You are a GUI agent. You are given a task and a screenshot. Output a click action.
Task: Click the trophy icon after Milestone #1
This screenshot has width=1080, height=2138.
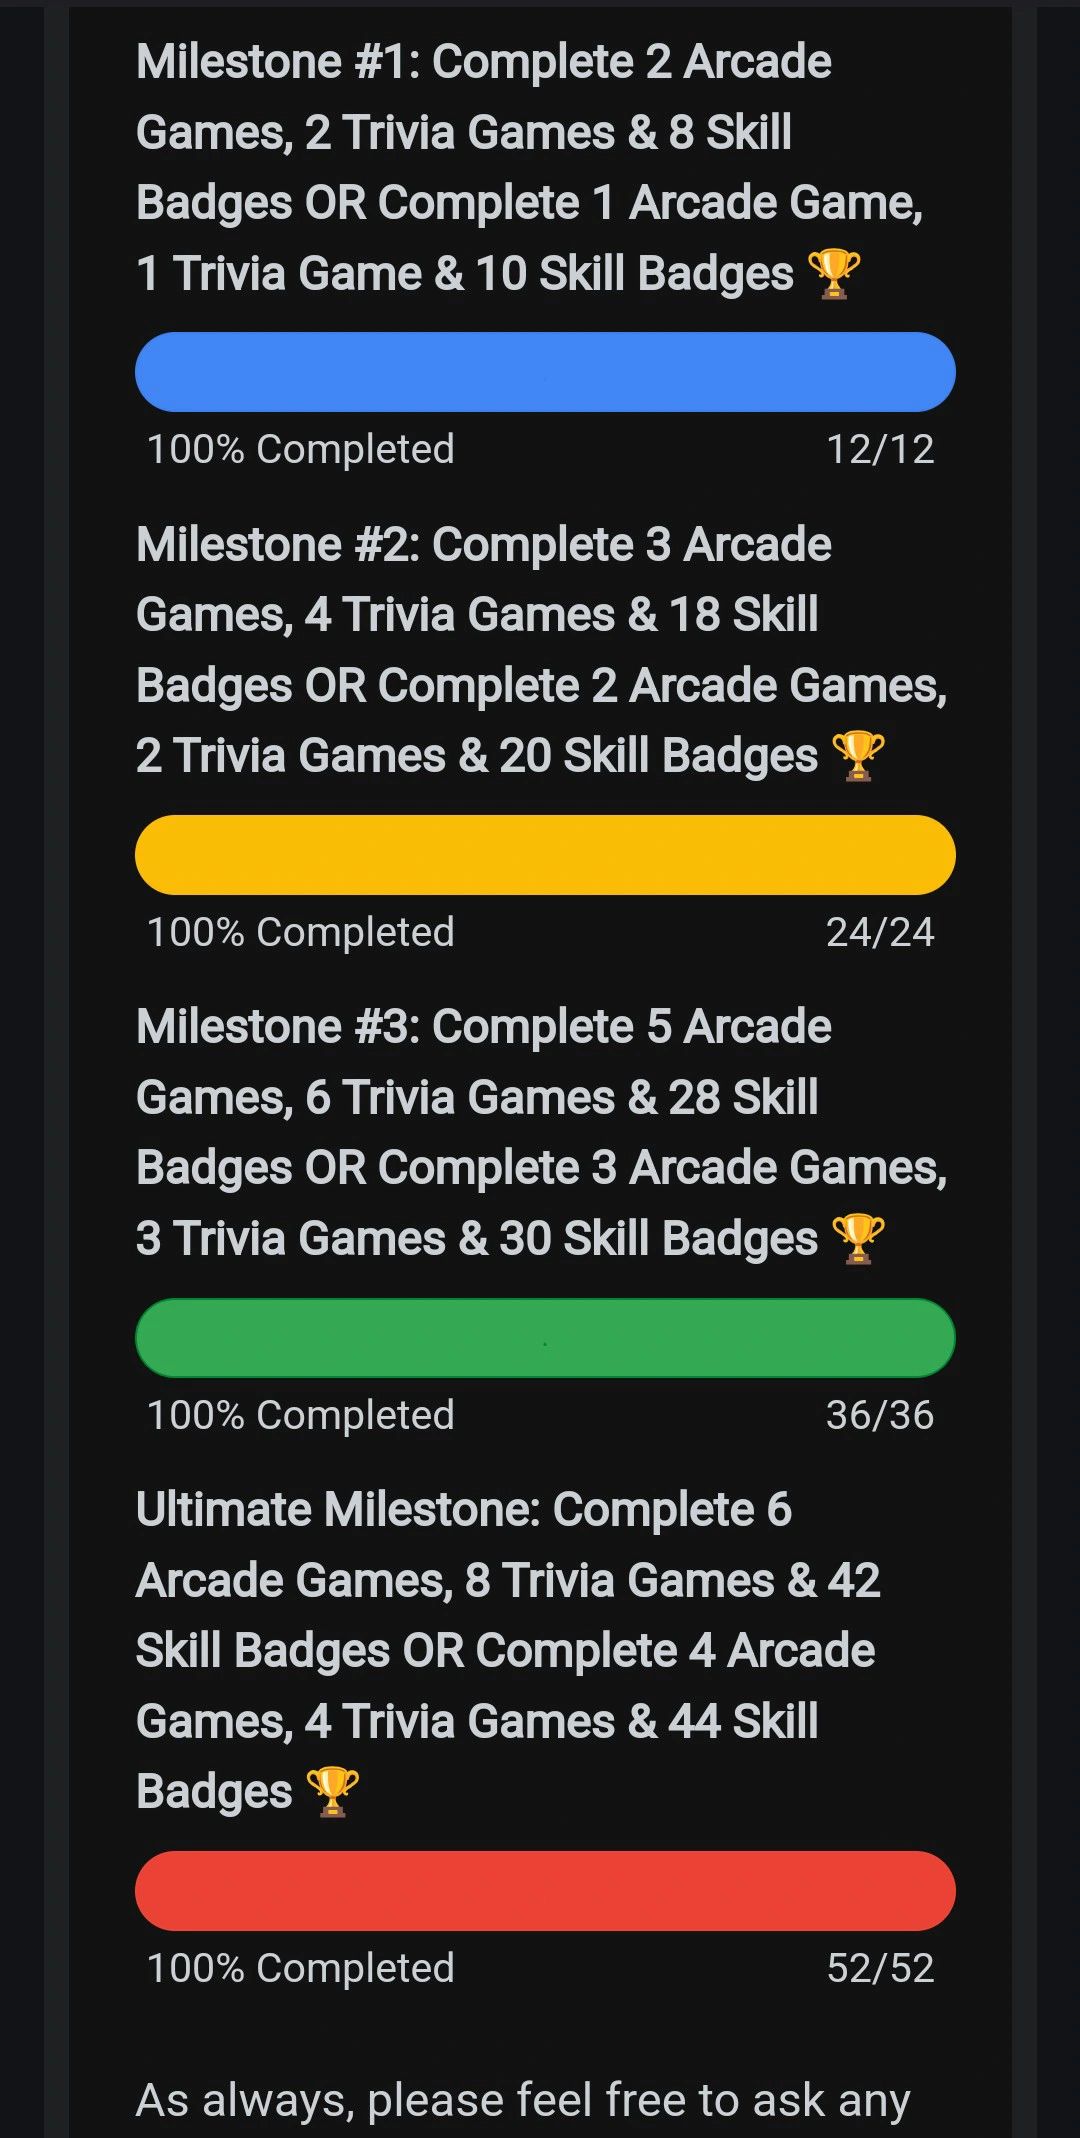tap(833, 274)
